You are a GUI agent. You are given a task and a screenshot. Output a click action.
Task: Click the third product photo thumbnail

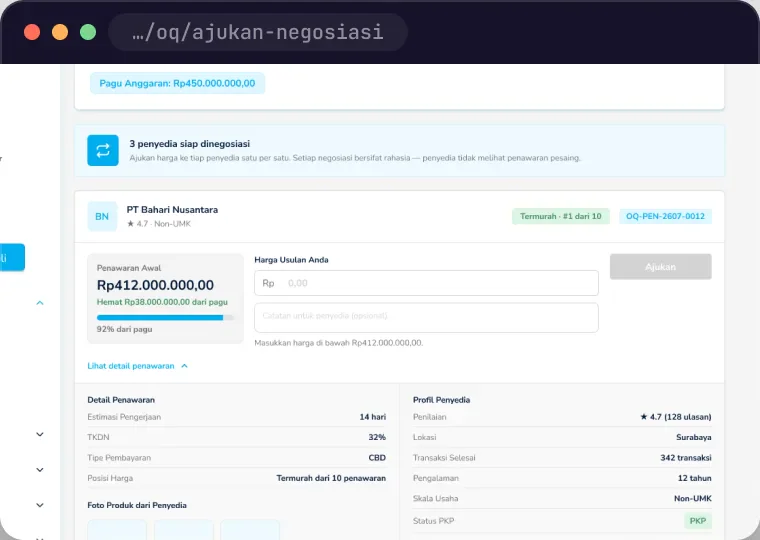coord(250,529)
